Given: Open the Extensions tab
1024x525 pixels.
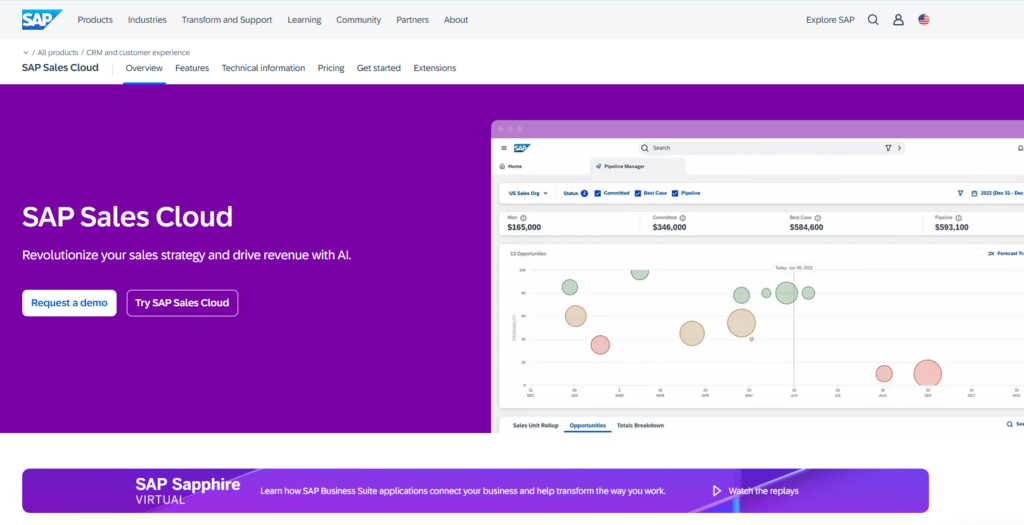Looking at the screenshot, I should coord(435,68).
